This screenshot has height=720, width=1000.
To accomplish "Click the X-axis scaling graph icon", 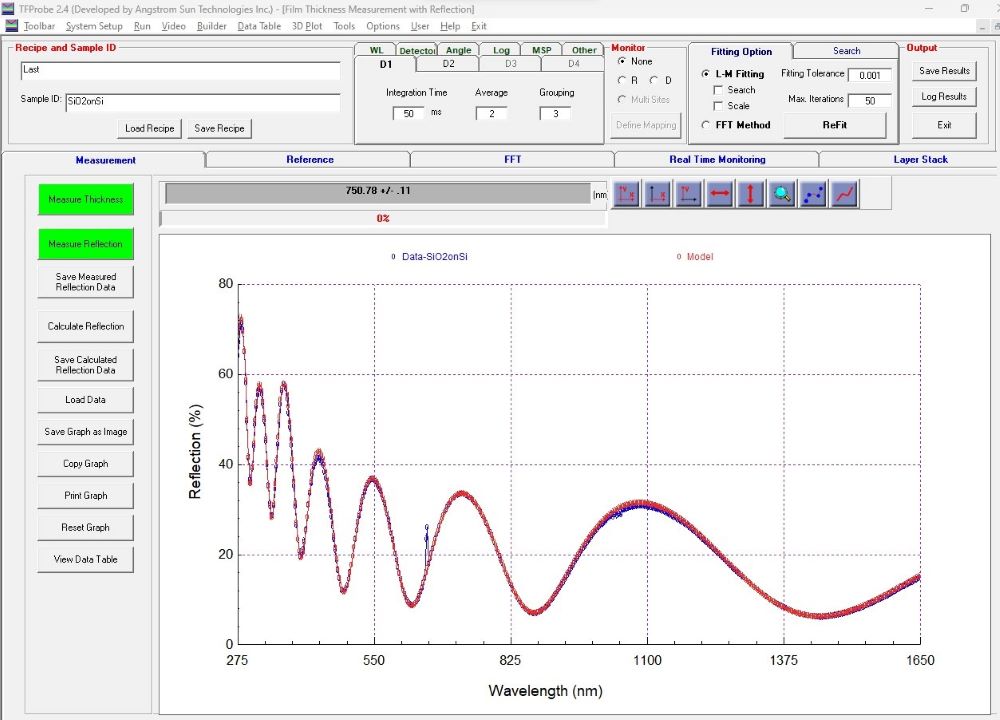I will [658, 193].
